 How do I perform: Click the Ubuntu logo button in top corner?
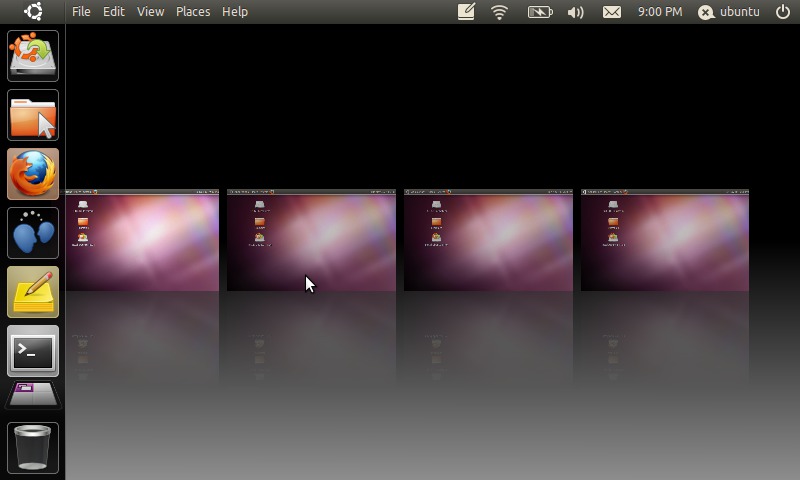(33, 12)
